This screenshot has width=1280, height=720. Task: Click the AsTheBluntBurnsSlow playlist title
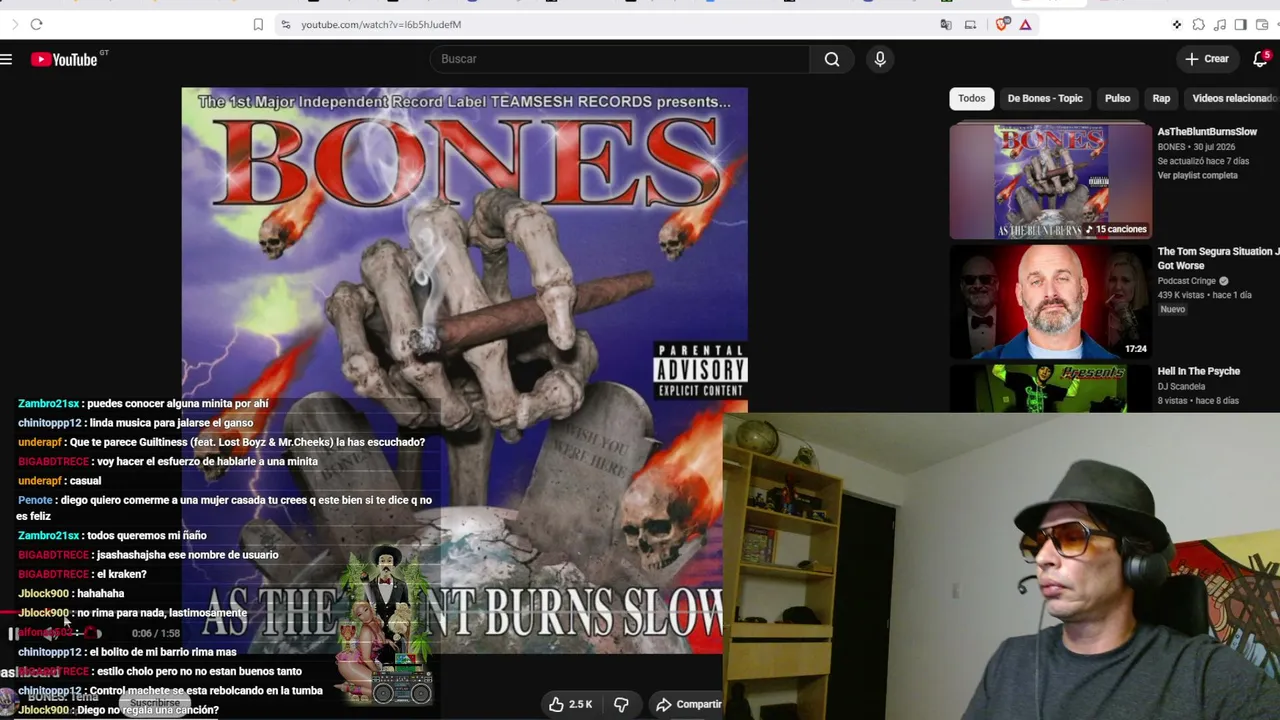click(1207, 132)
